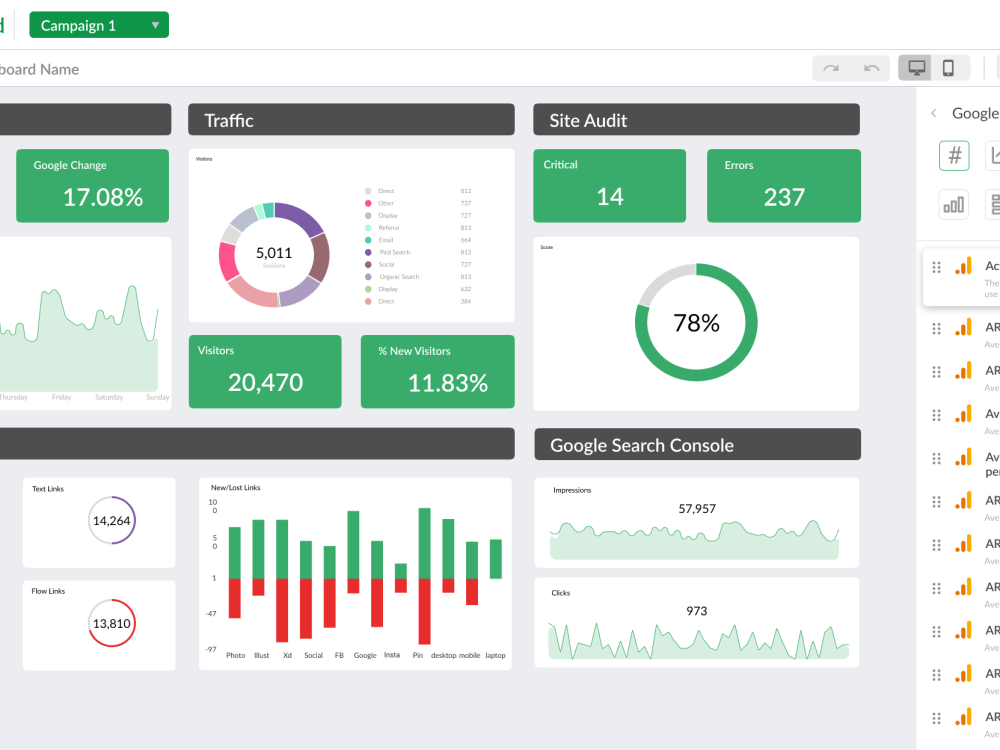Click the Pin bar label
The image size is (1000, 750).
pyautogui.click(x=418, y=656)
